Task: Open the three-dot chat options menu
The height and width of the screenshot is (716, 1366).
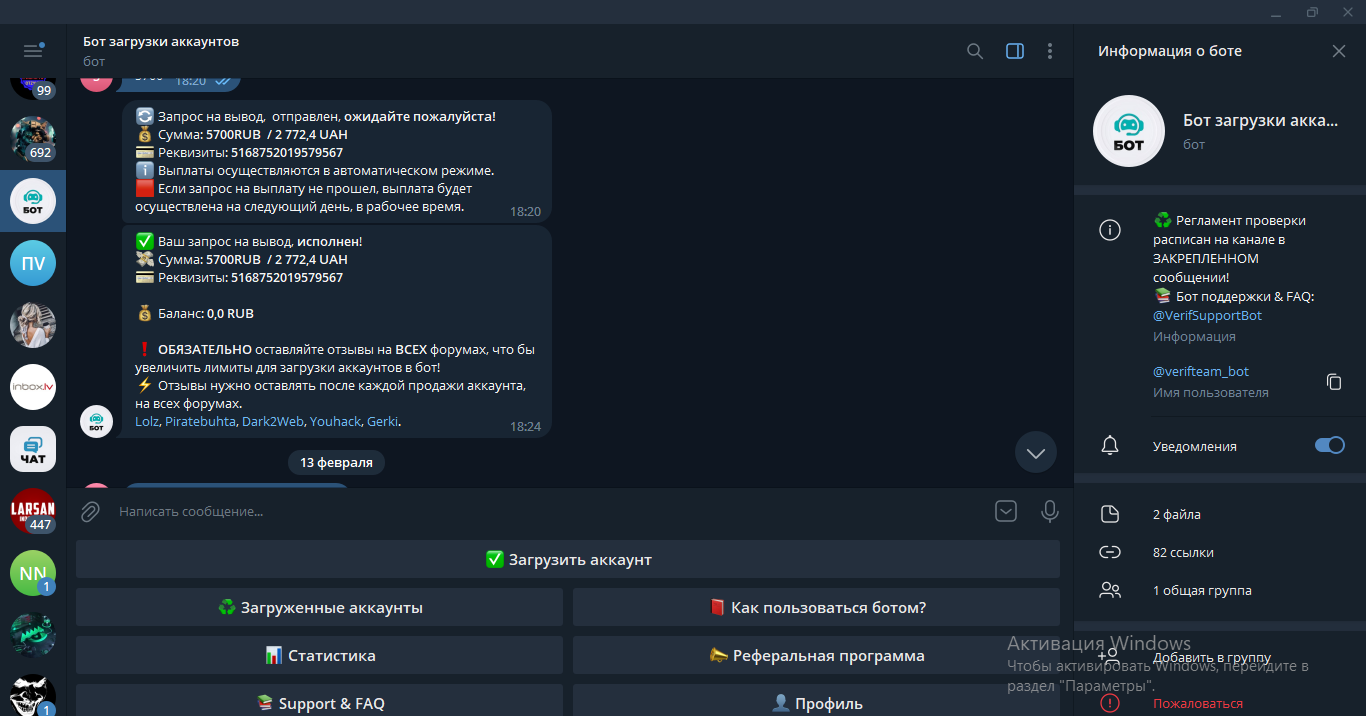Action: [1050, 51]
